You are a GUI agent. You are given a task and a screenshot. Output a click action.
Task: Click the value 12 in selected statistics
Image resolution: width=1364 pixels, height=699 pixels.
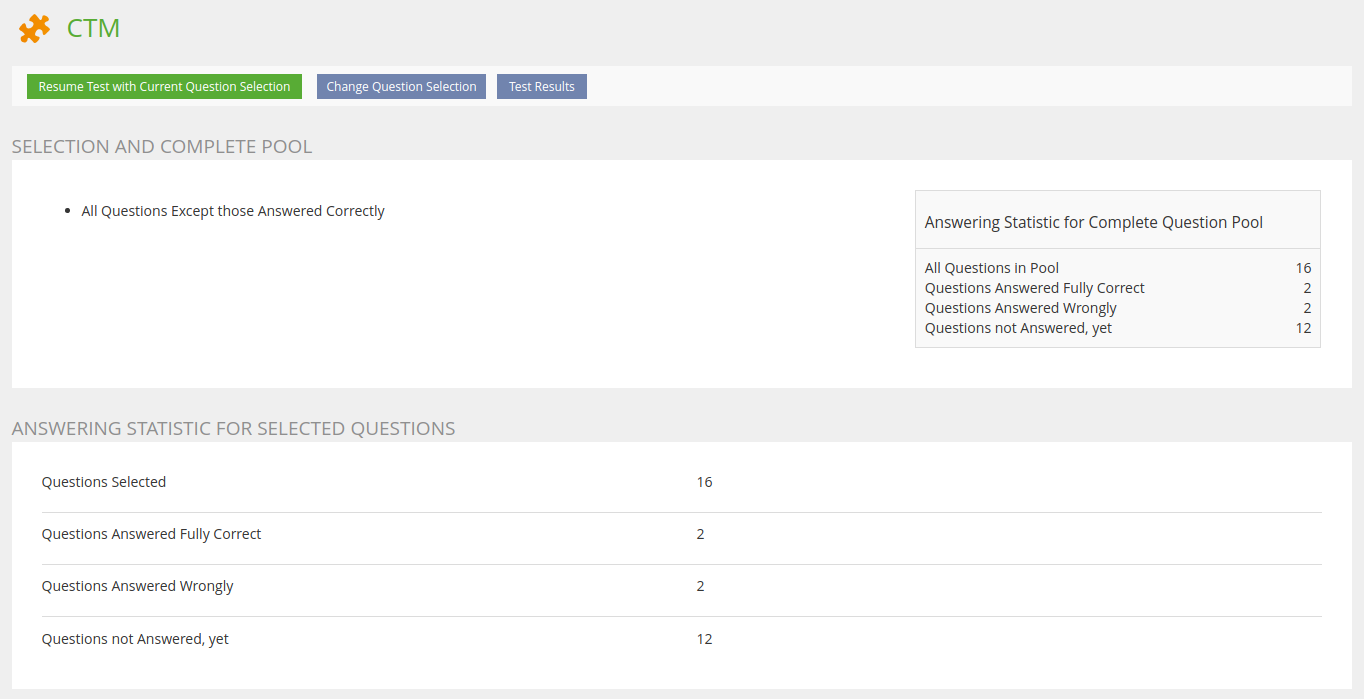(x=704, y=639)
